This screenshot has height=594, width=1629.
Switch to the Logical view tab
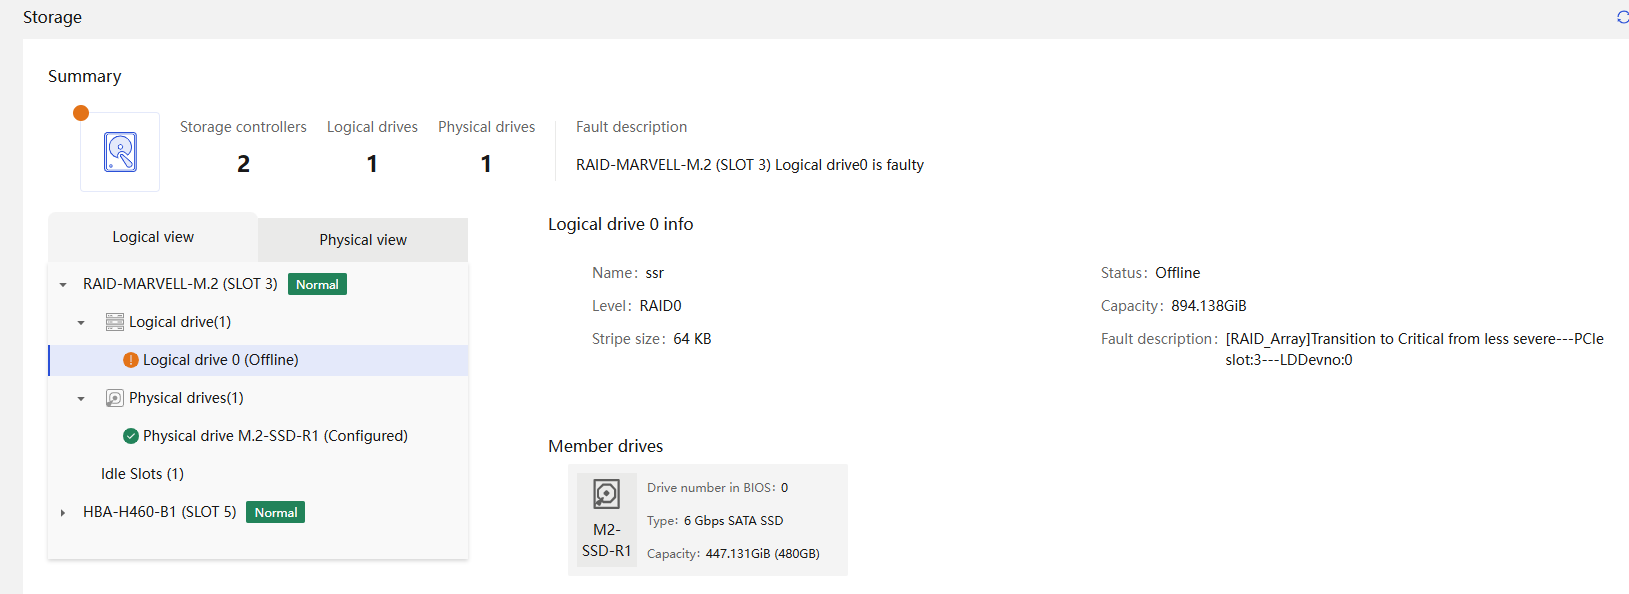click(x=153, y=237)
